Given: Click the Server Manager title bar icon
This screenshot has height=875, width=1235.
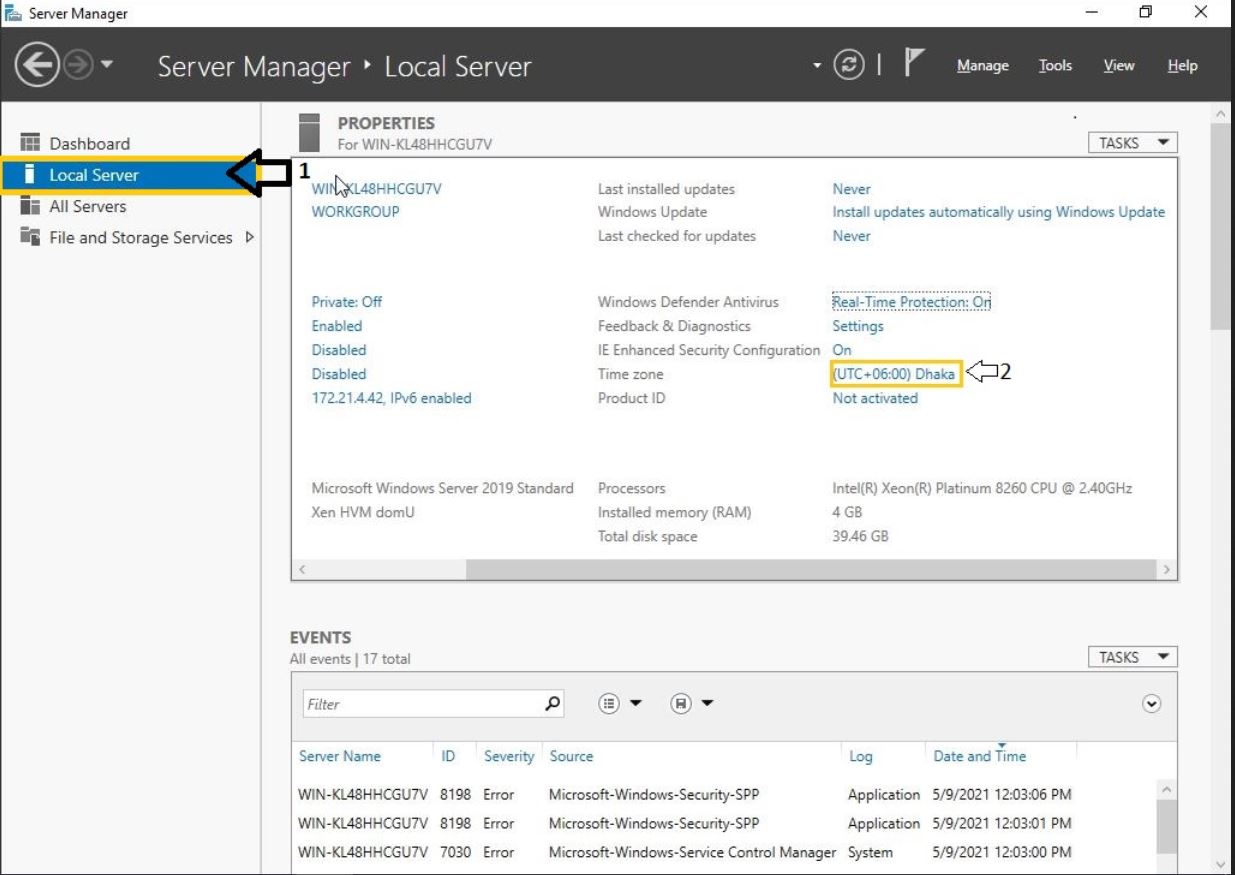Looking at the screenshot, I should [12, 13].
